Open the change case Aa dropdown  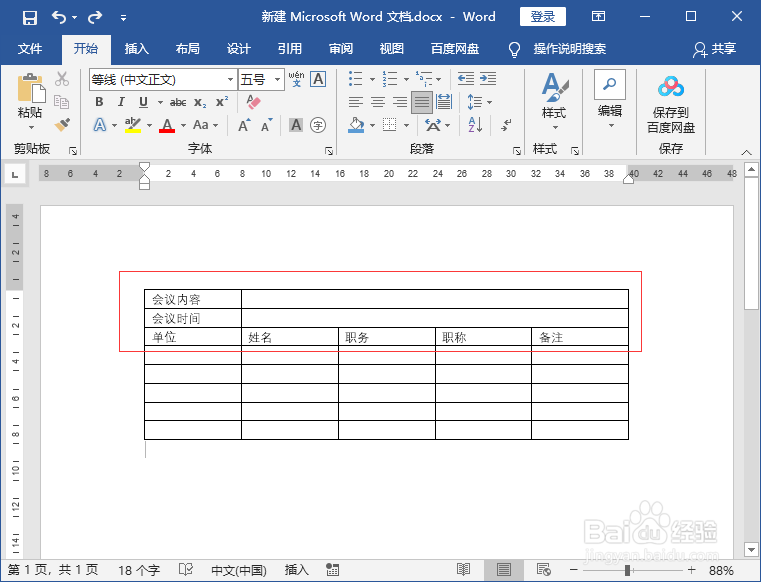pyautogui.click(x=205, y=125)
